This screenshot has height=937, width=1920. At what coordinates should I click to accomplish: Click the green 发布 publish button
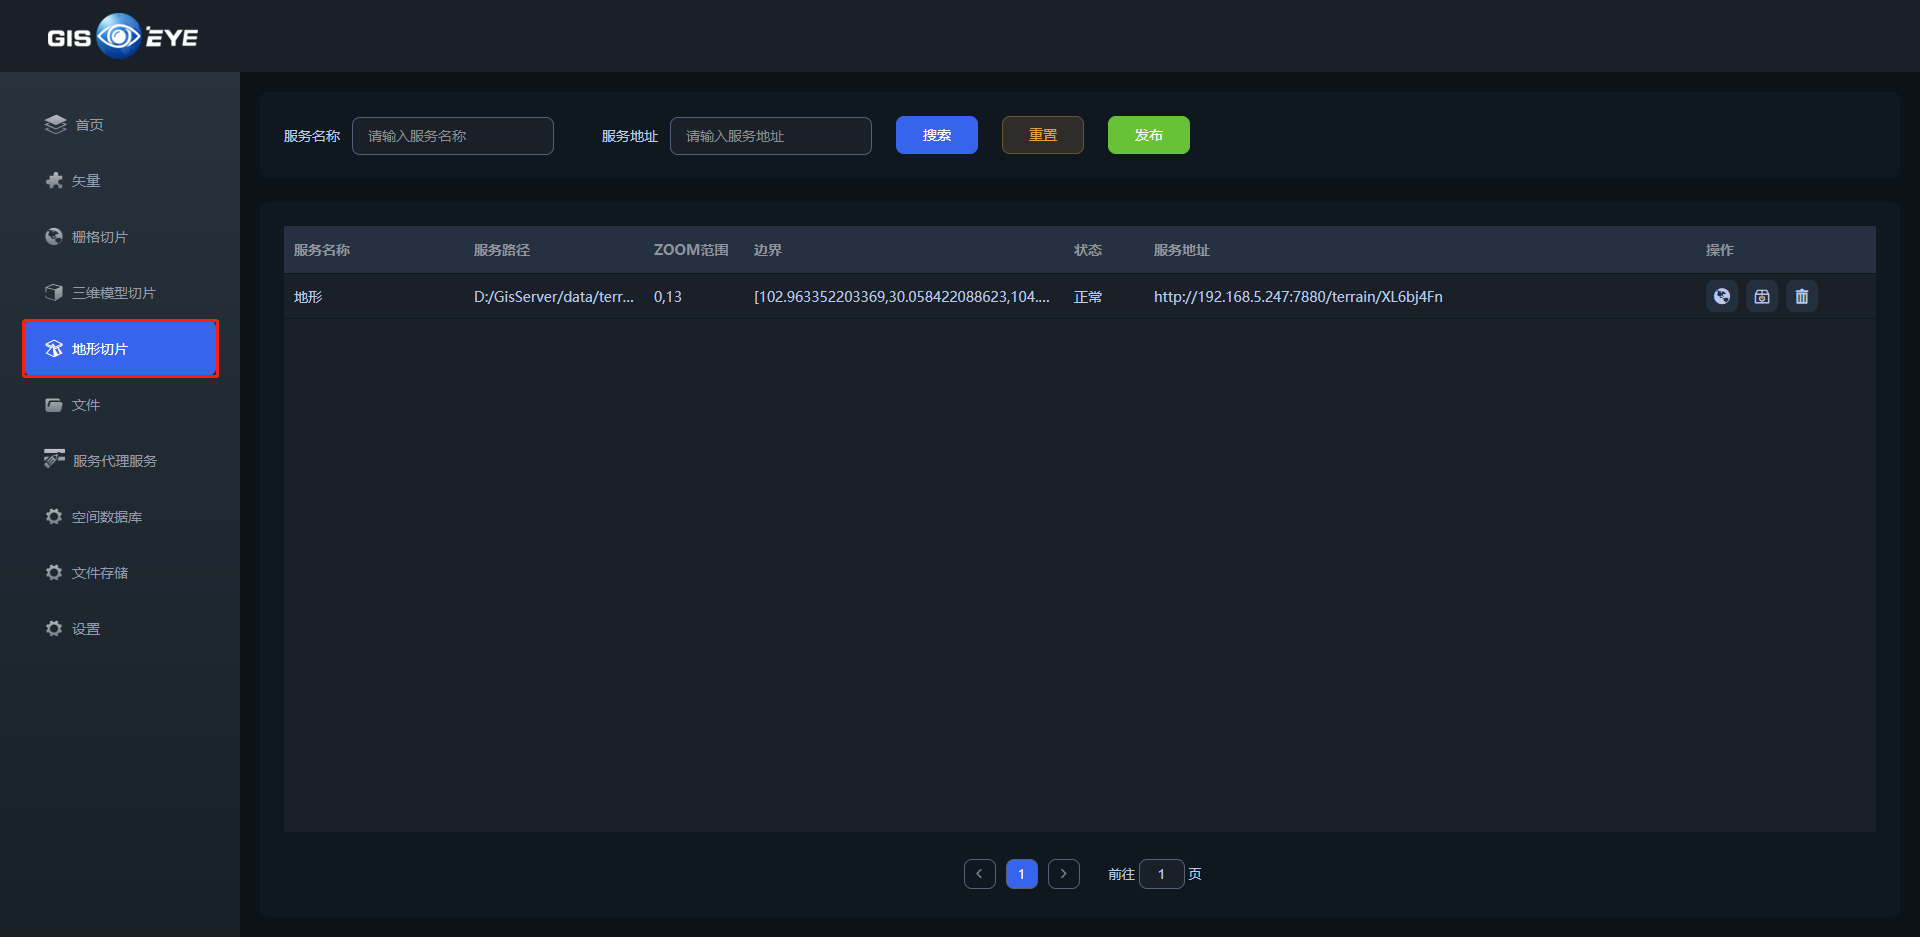(1149, 135)
